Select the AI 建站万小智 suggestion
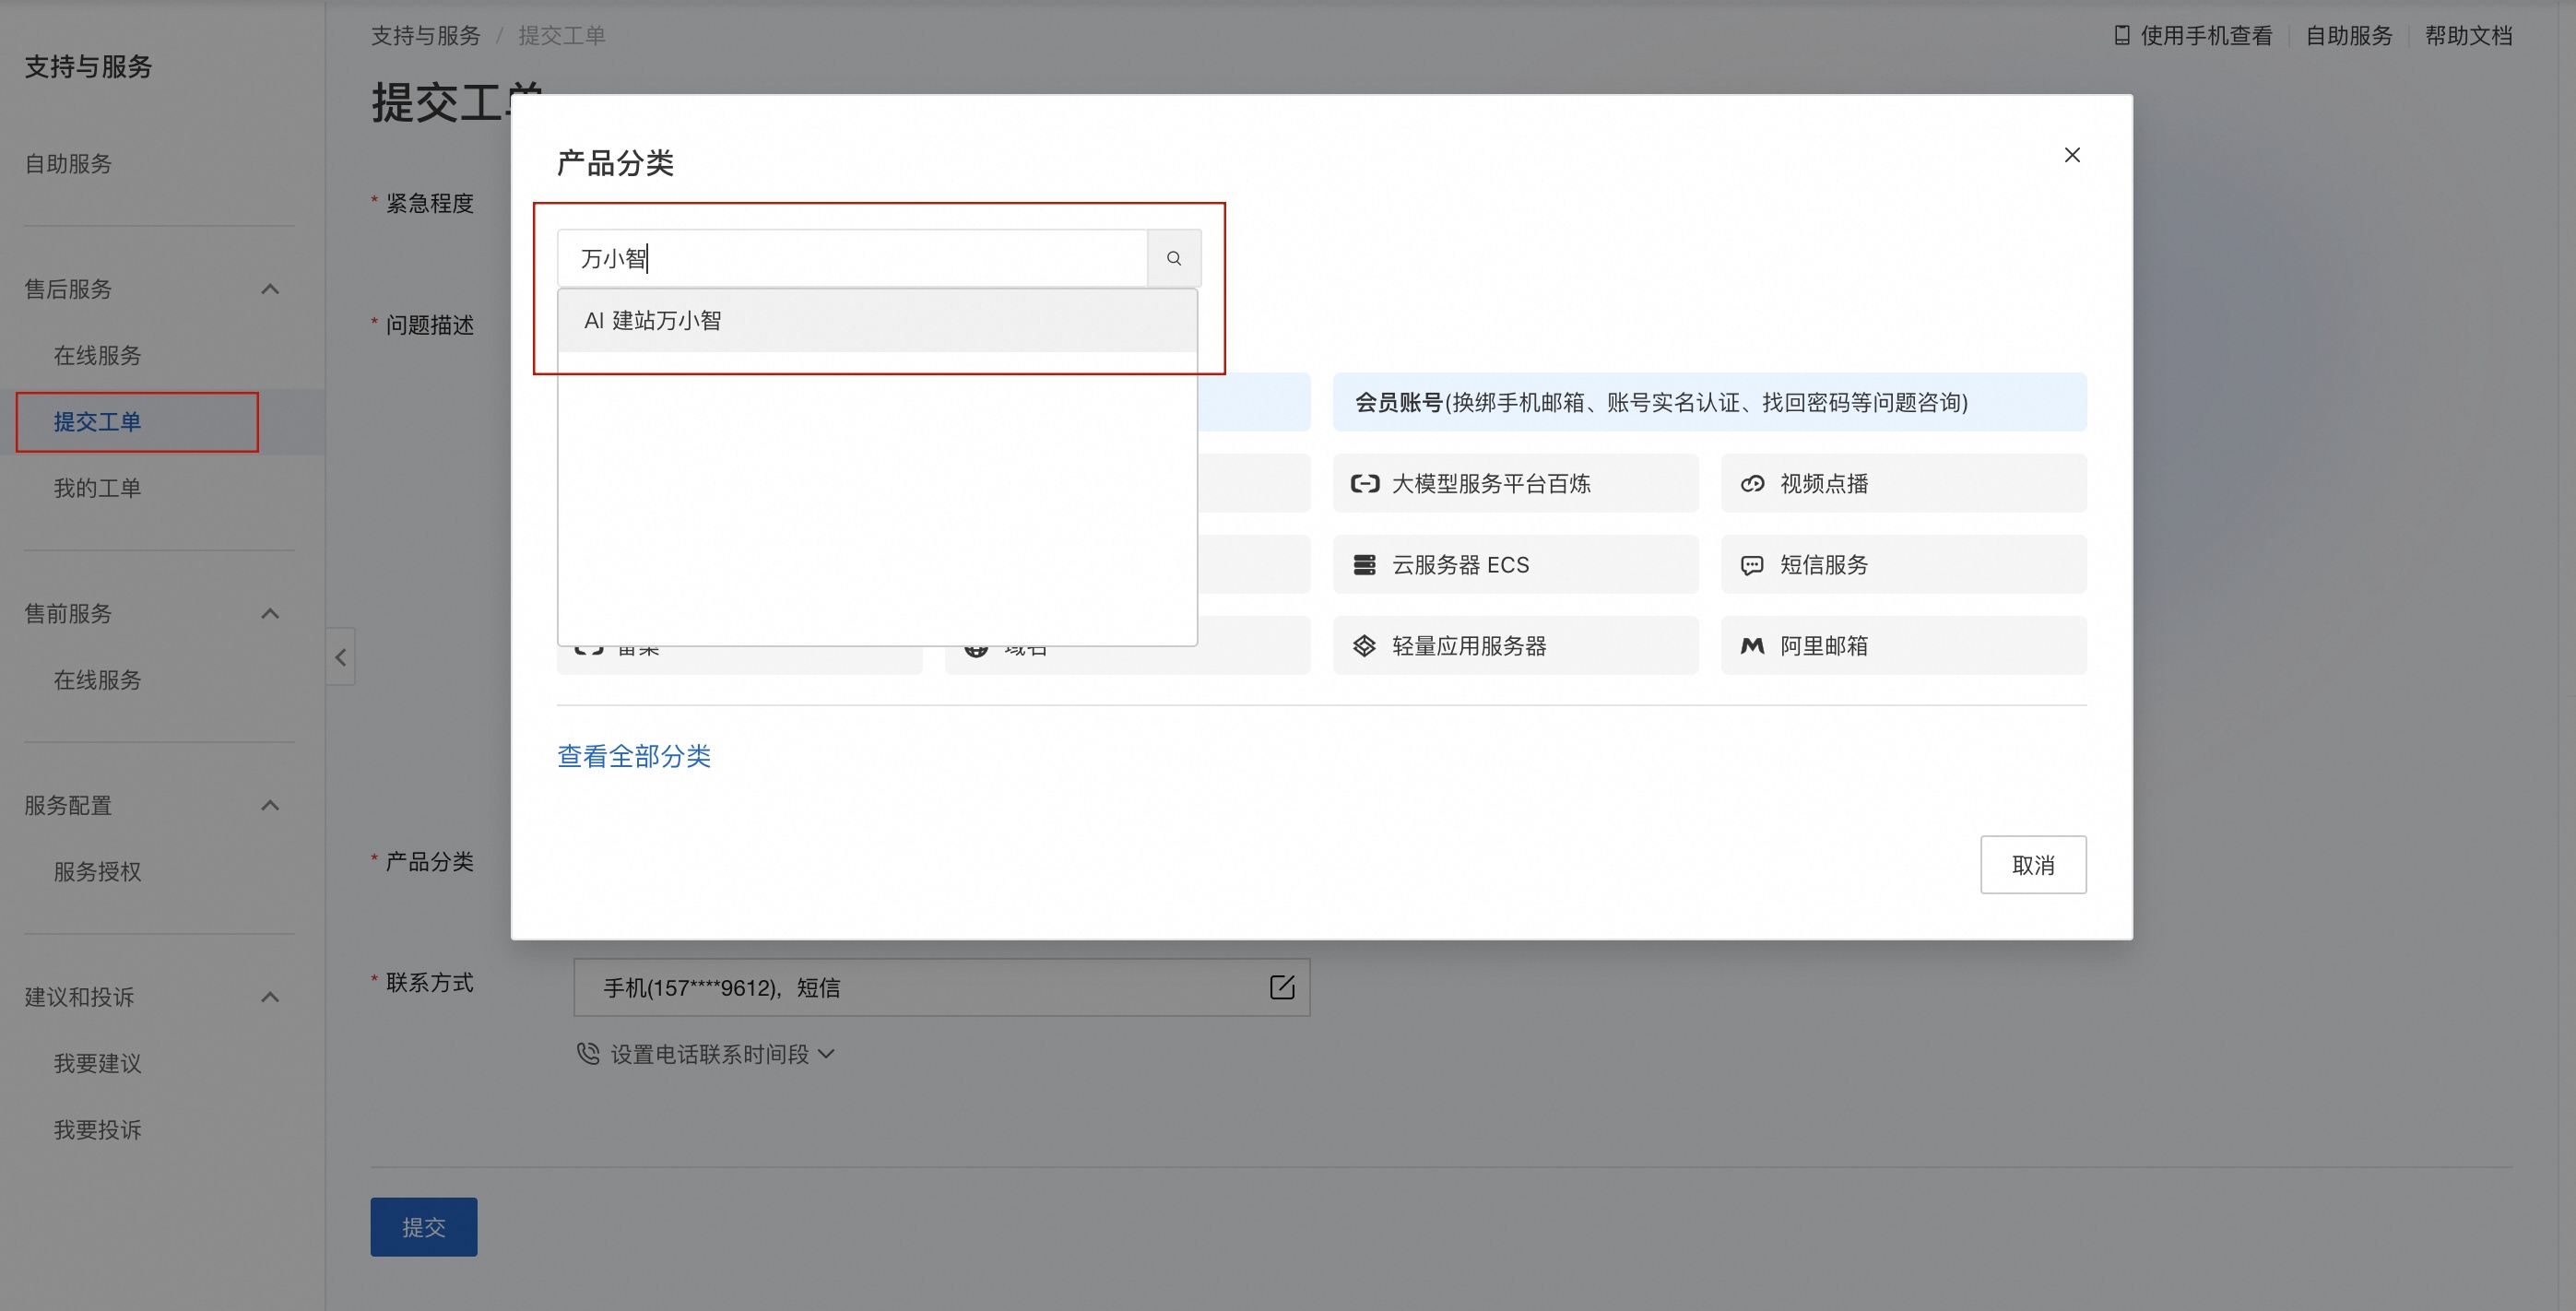The width and height of the screenshot is (2576, 1311). [x=877, y=321]
